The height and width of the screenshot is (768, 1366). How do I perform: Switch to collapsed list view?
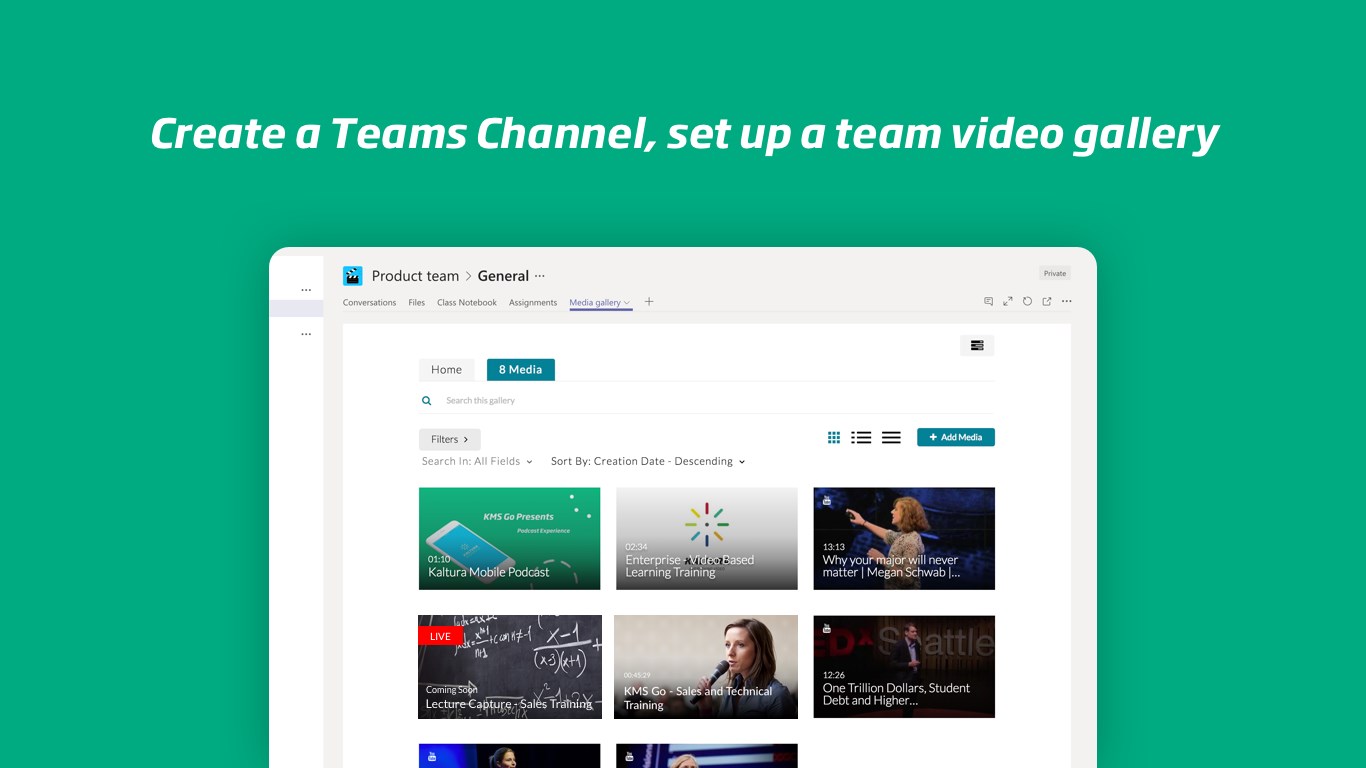(x=891, y=438)
